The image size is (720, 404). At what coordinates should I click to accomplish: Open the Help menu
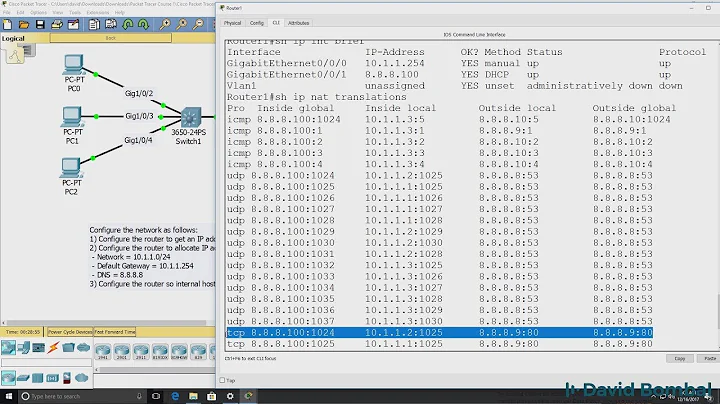[119, 12]
